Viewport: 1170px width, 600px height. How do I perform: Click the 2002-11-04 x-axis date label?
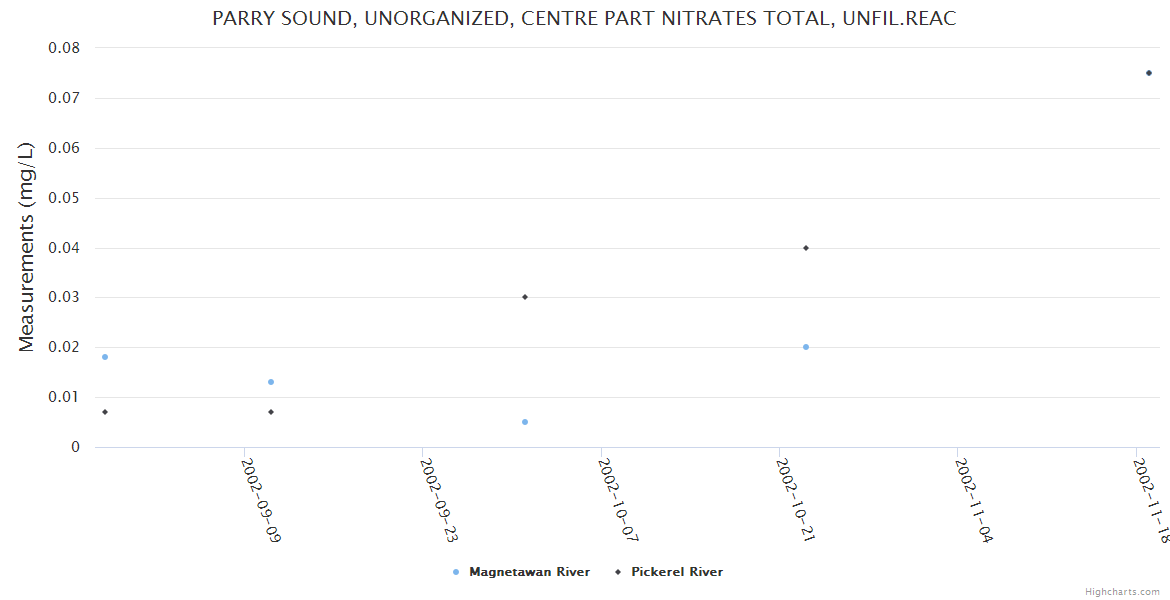[x=975, y=500]
